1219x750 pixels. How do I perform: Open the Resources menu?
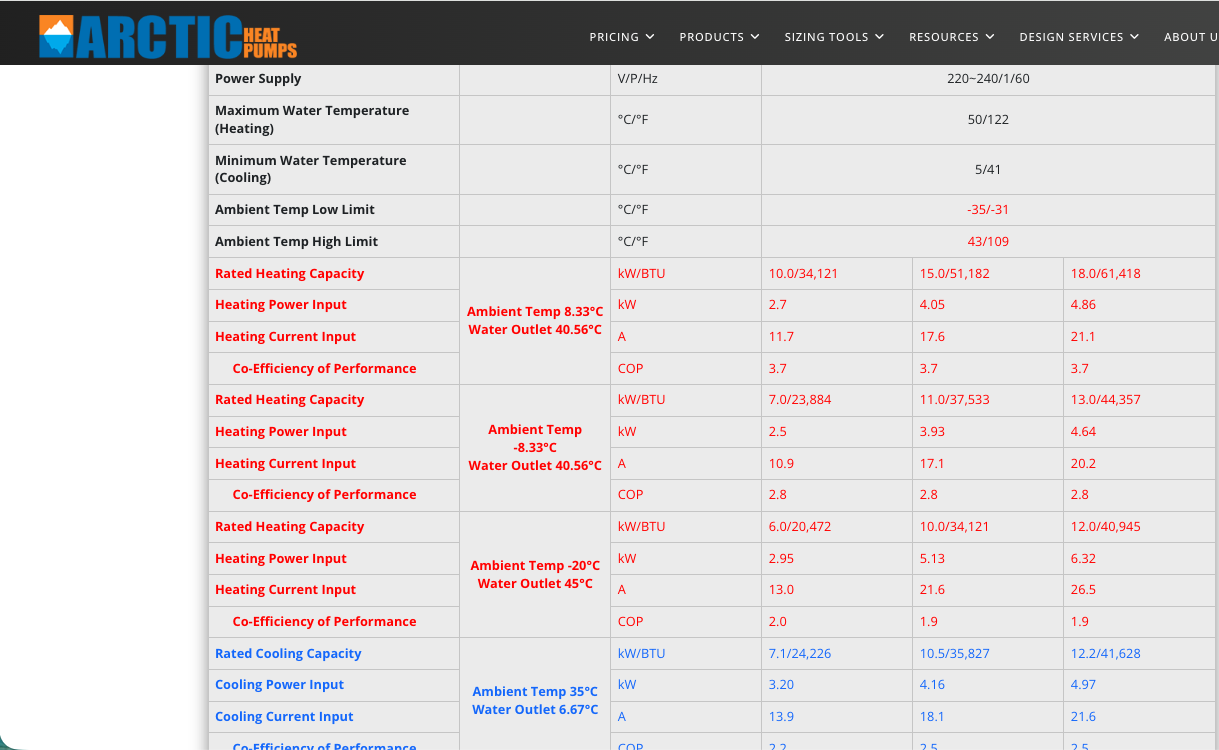tap(952, 37)
